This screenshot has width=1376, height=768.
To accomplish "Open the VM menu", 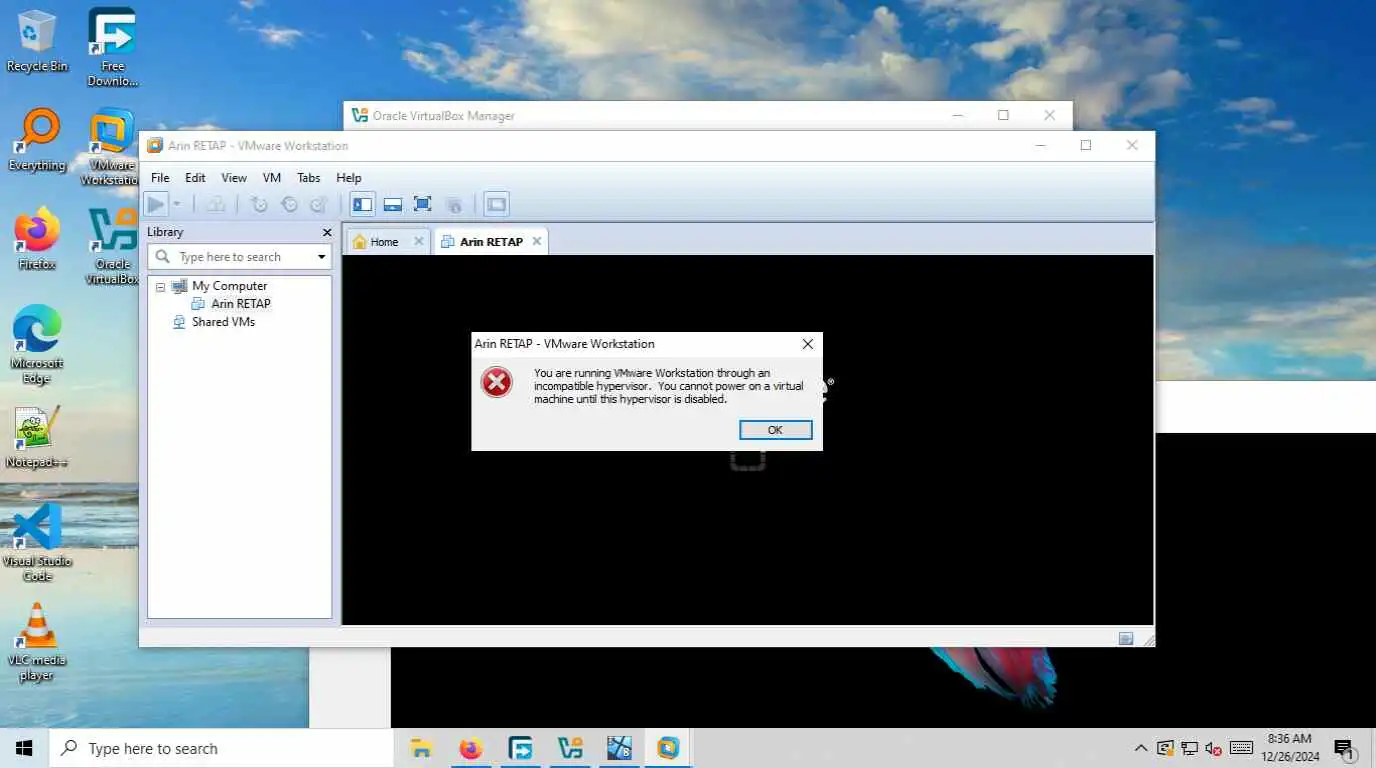I will (272, 177).
